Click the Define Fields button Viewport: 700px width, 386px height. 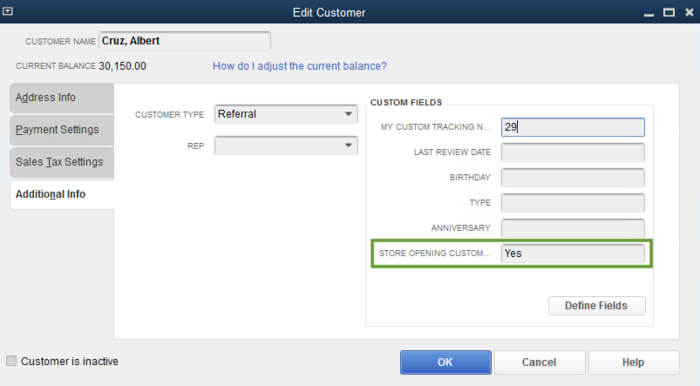click(596, 306)
